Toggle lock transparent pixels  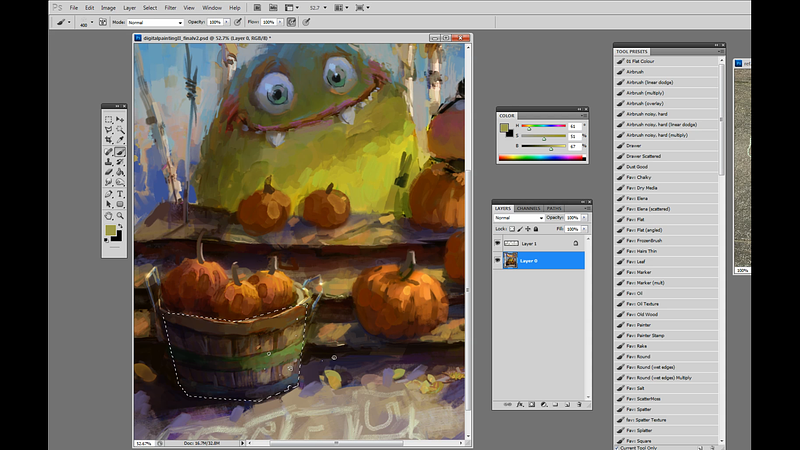coord(512,229)
